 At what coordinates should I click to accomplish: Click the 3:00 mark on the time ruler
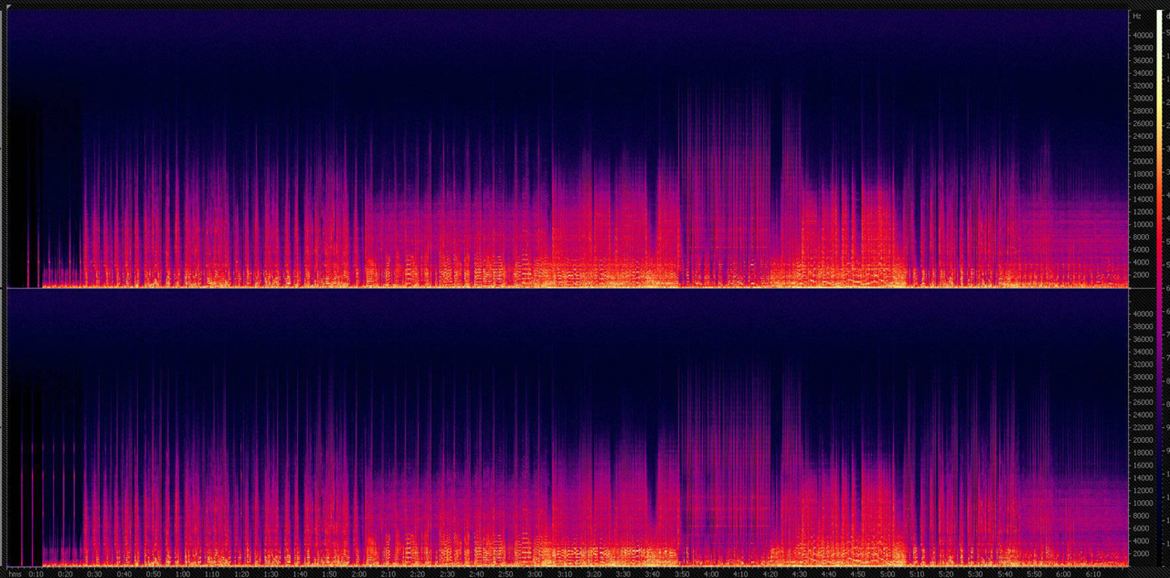(534, 574)
